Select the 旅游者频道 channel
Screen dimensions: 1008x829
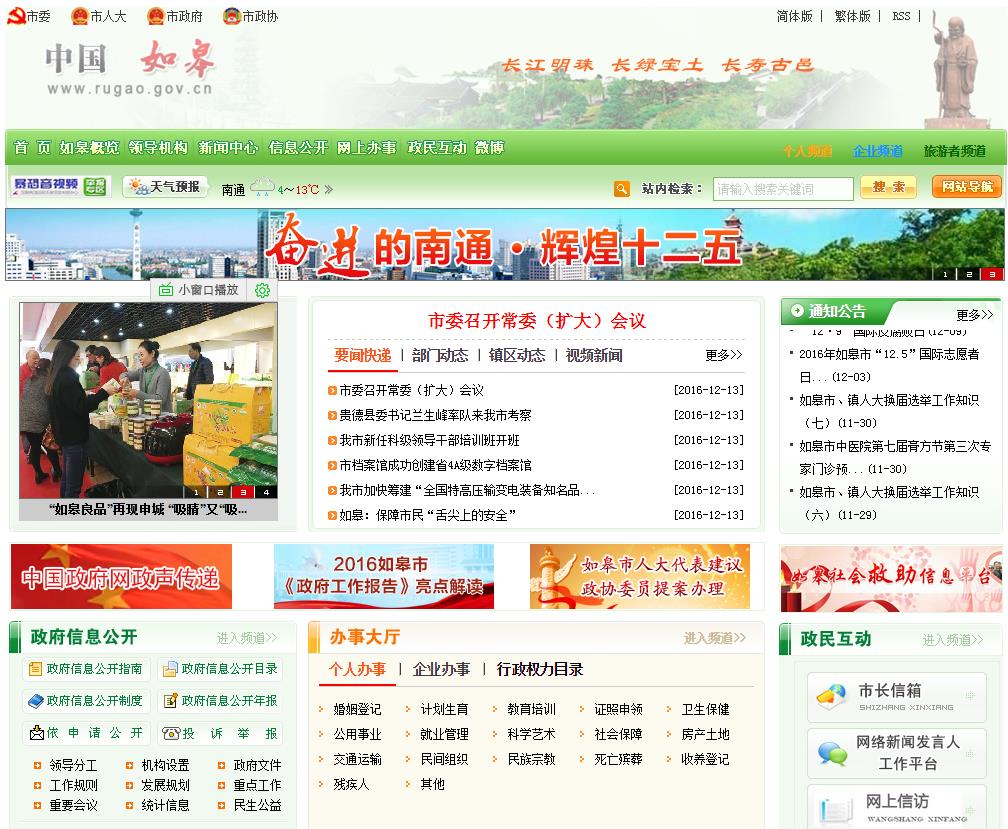click(x=955, y=151)
